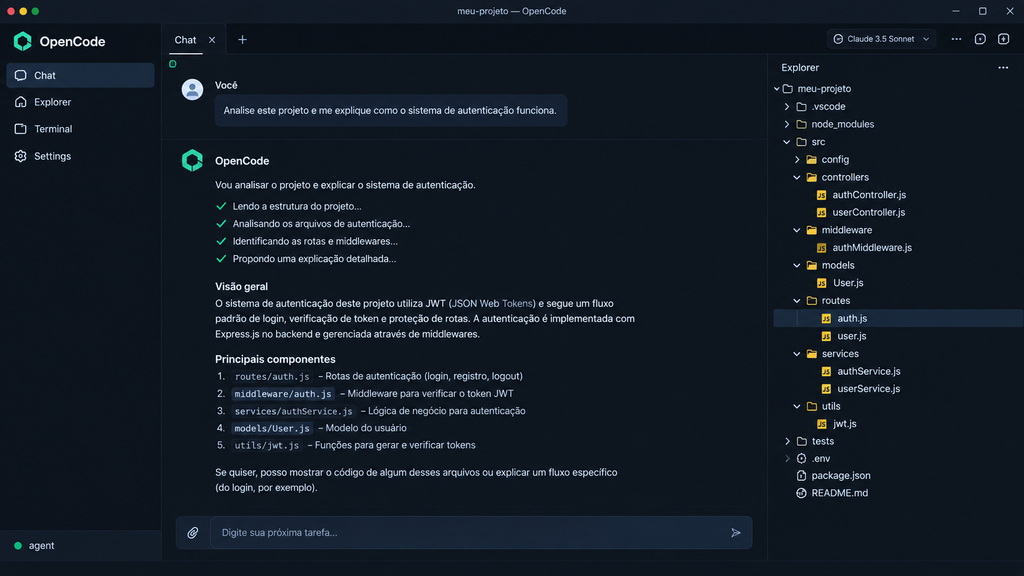Image resolution: width=1024 pixels, height=576 pixels.
Task: Open Settings from the left sidebar
Action: [80, 156]
